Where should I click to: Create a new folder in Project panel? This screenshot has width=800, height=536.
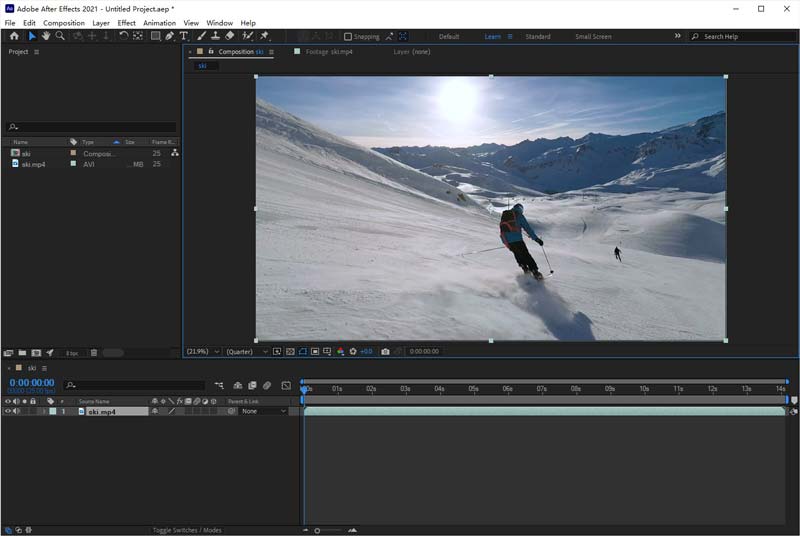[x=22, y=353]
